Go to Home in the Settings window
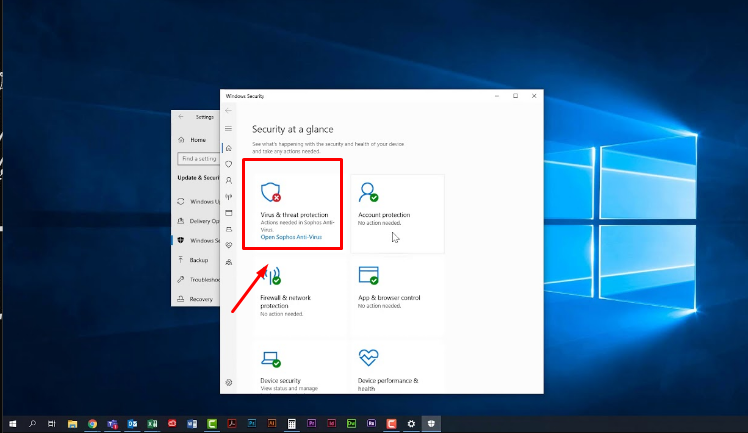 pos(196,140)
